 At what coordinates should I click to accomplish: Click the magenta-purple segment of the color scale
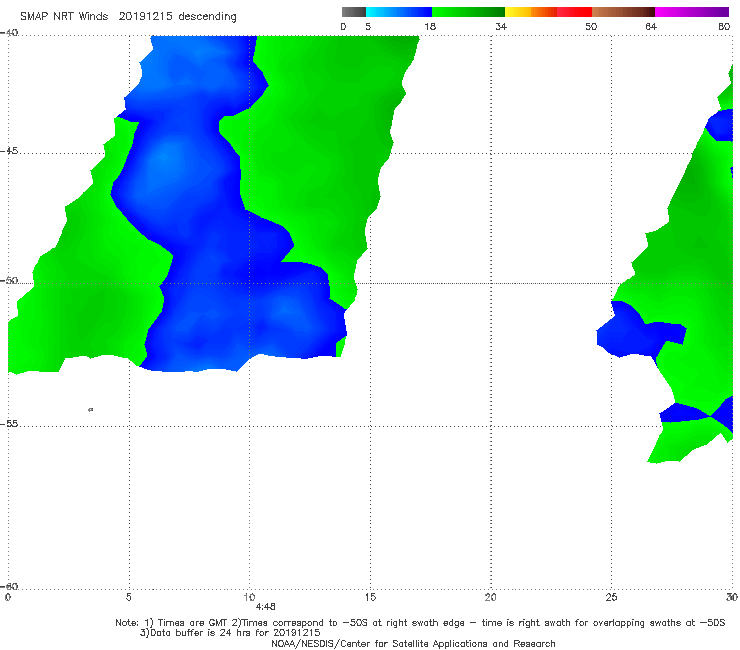[x=692, y=12]
